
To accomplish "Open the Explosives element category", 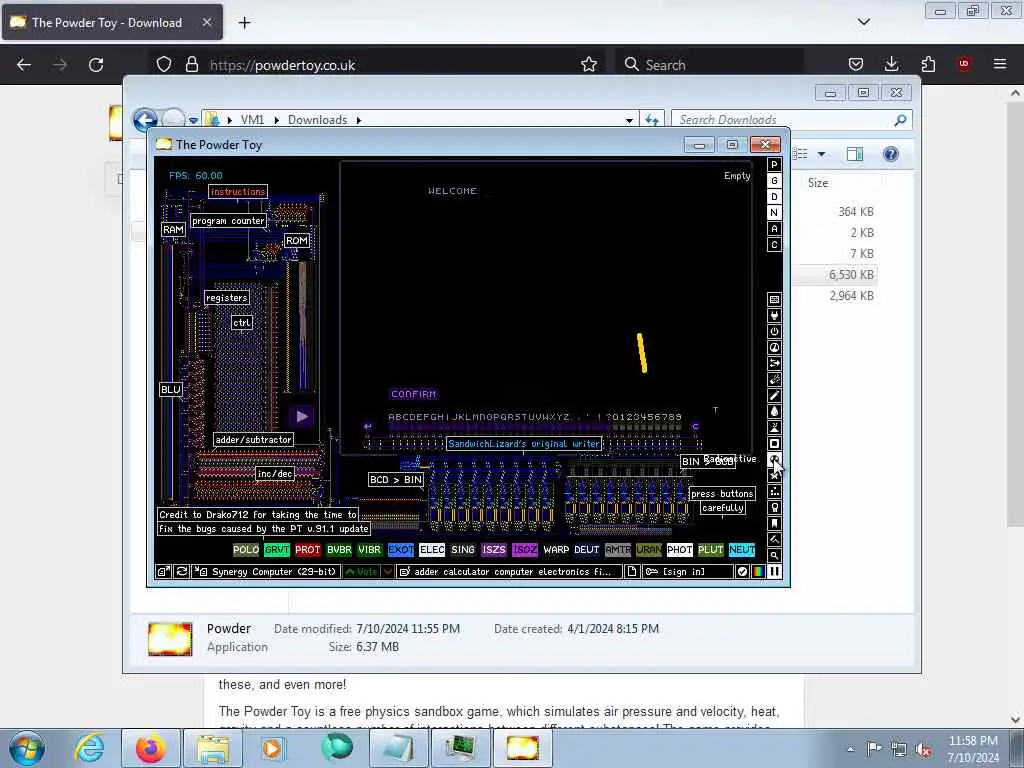I will click(774, 379).
